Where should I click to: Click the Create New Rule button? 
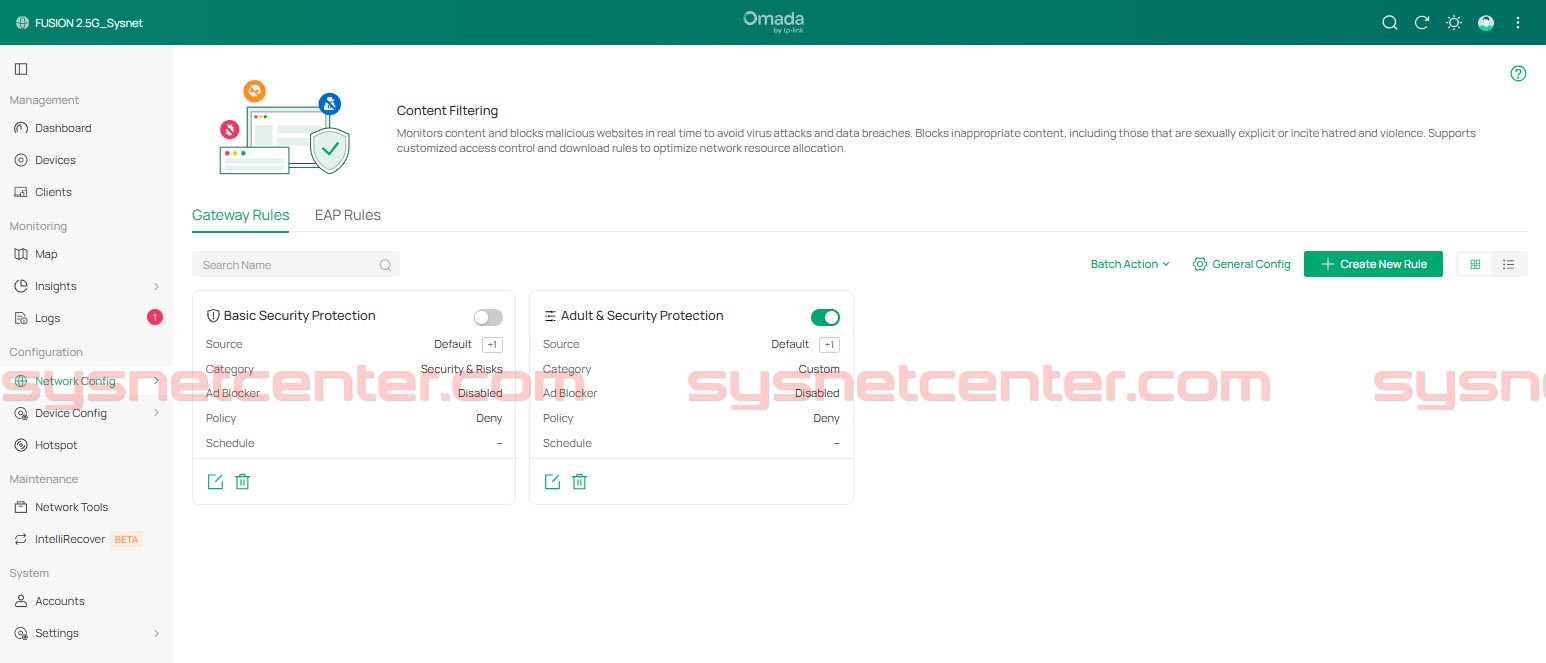click(1373, 264)
